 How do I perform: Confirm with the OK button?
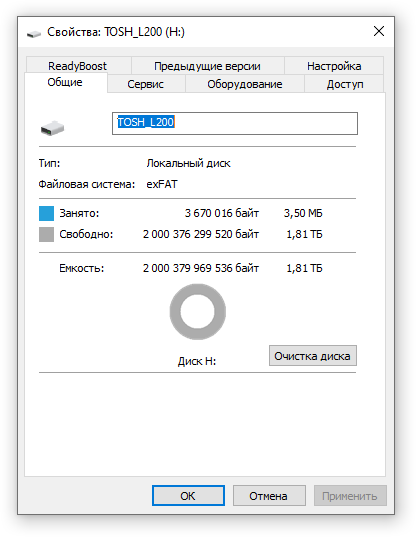pos(188,496)
